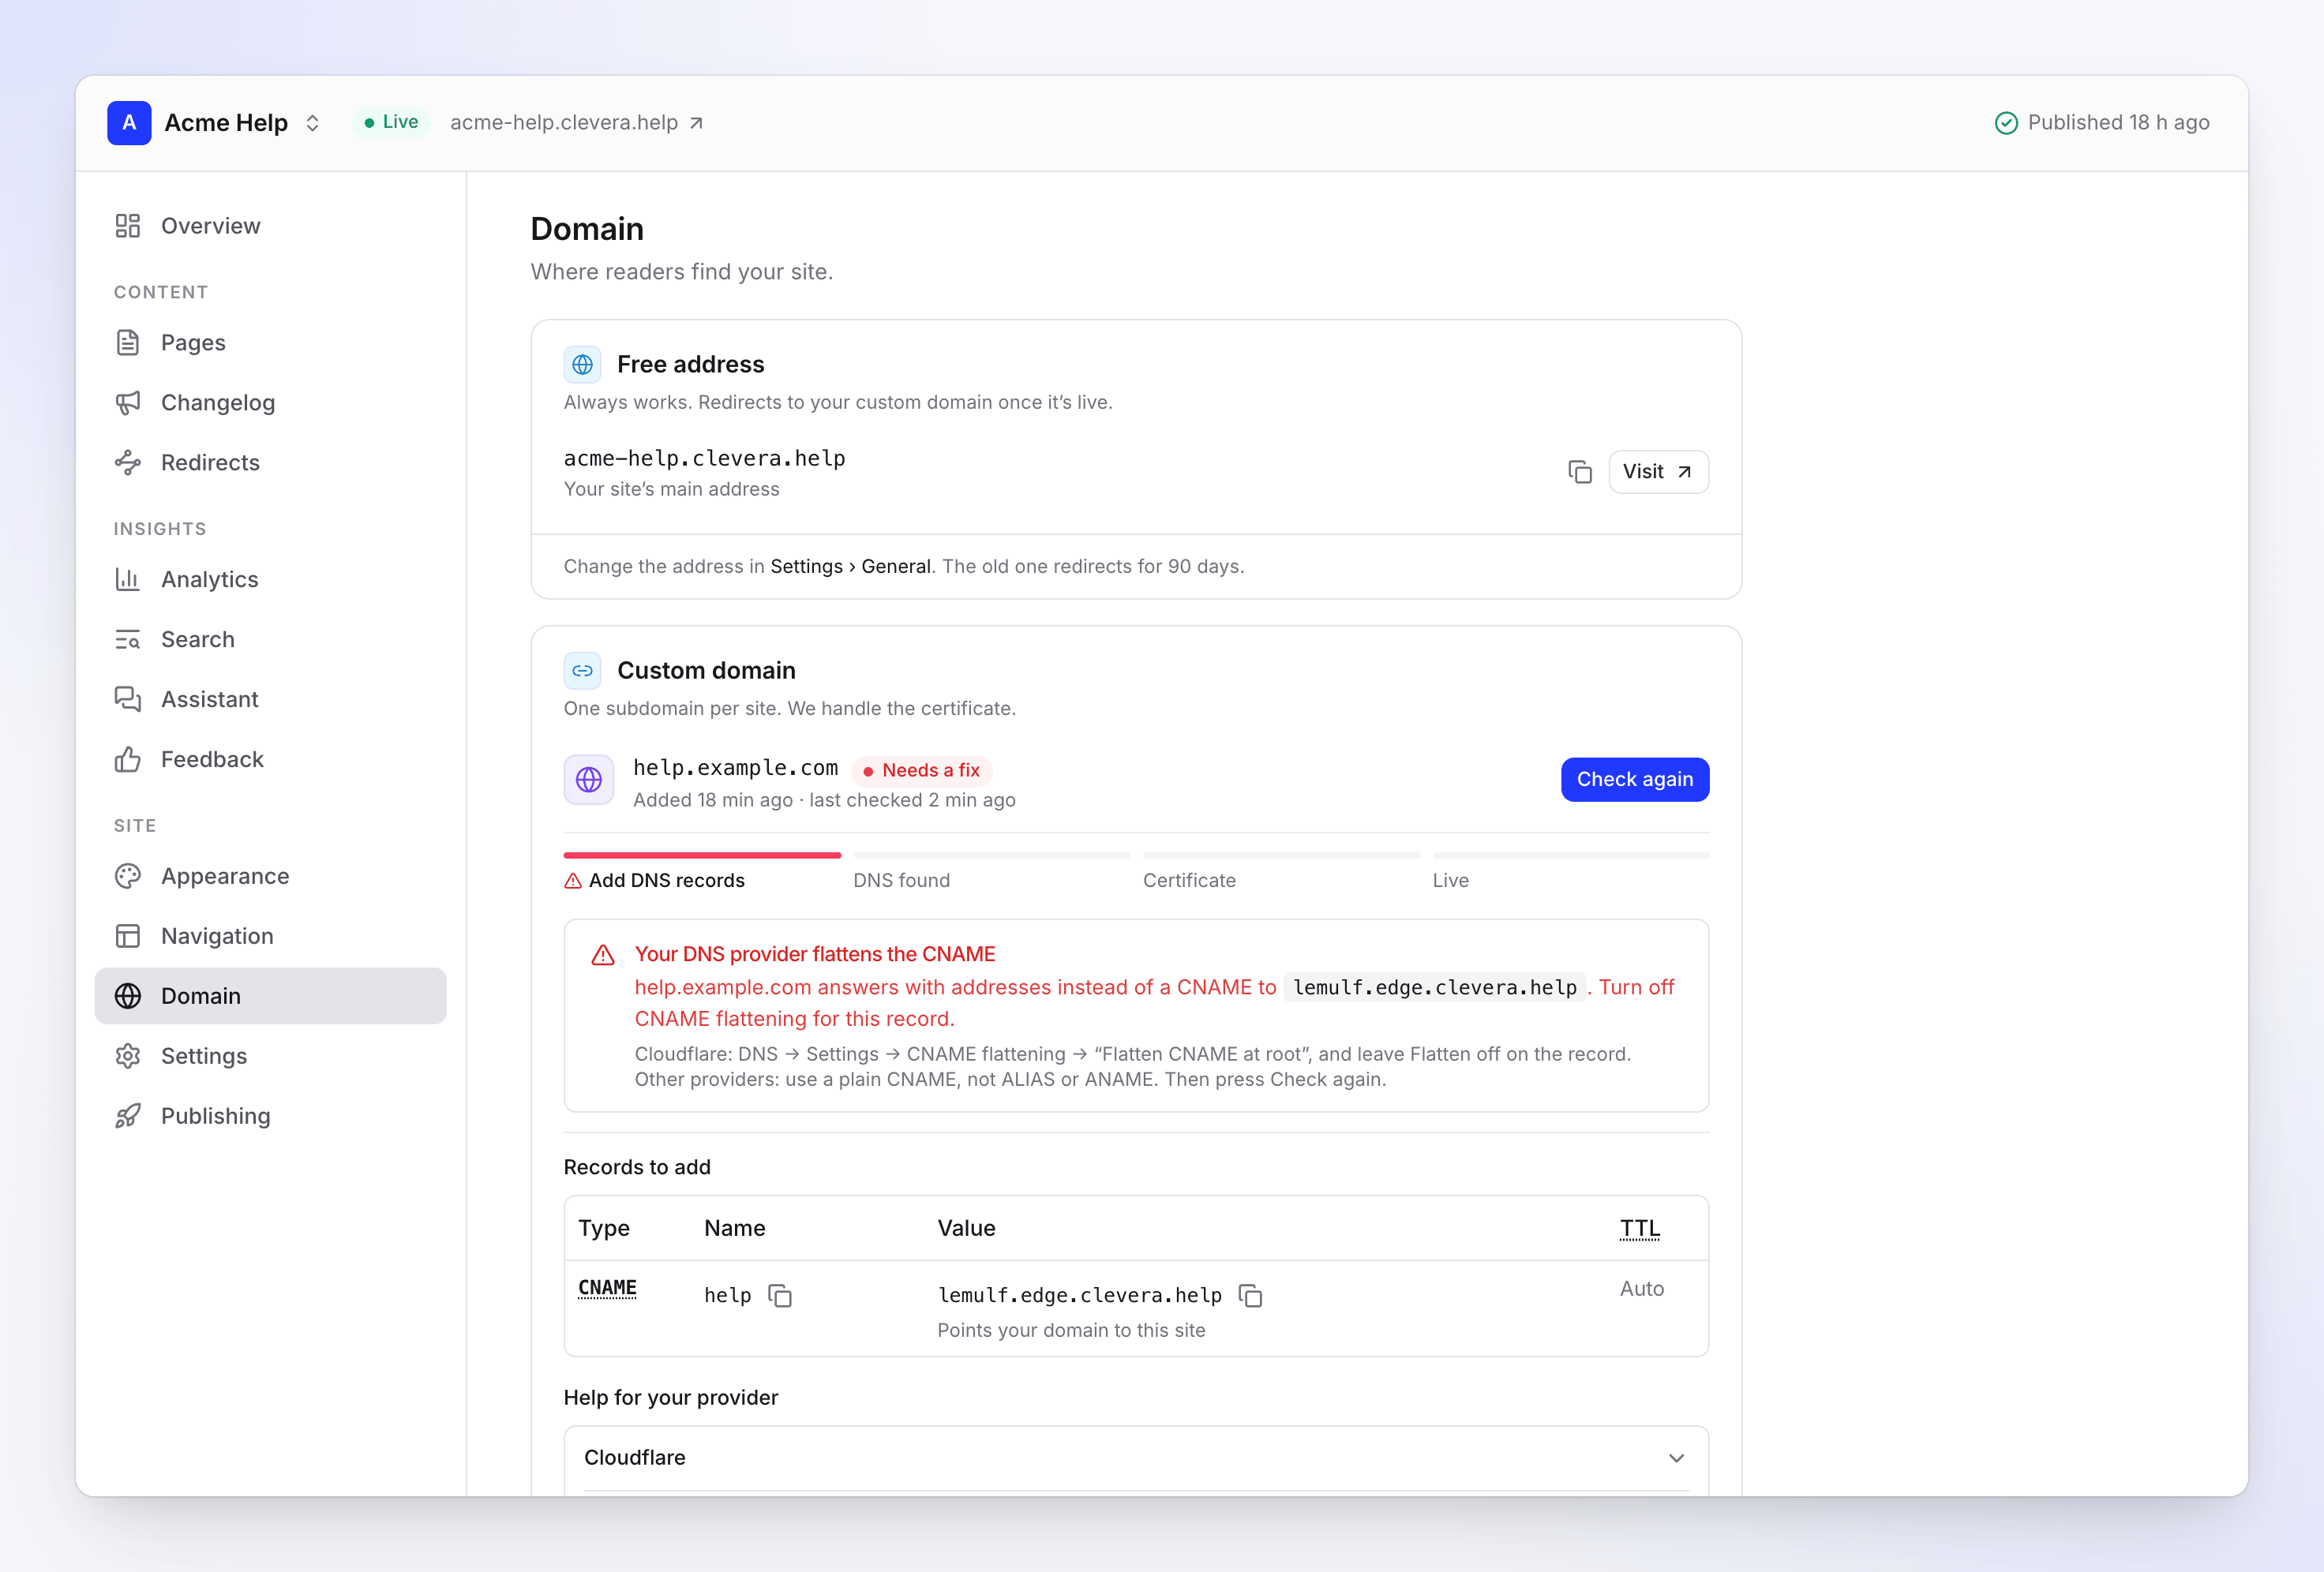Screen dimensions: 2324x1572
Task: Copy the acme-help.clevera.help free address
Action: [x=1580, y=472]
